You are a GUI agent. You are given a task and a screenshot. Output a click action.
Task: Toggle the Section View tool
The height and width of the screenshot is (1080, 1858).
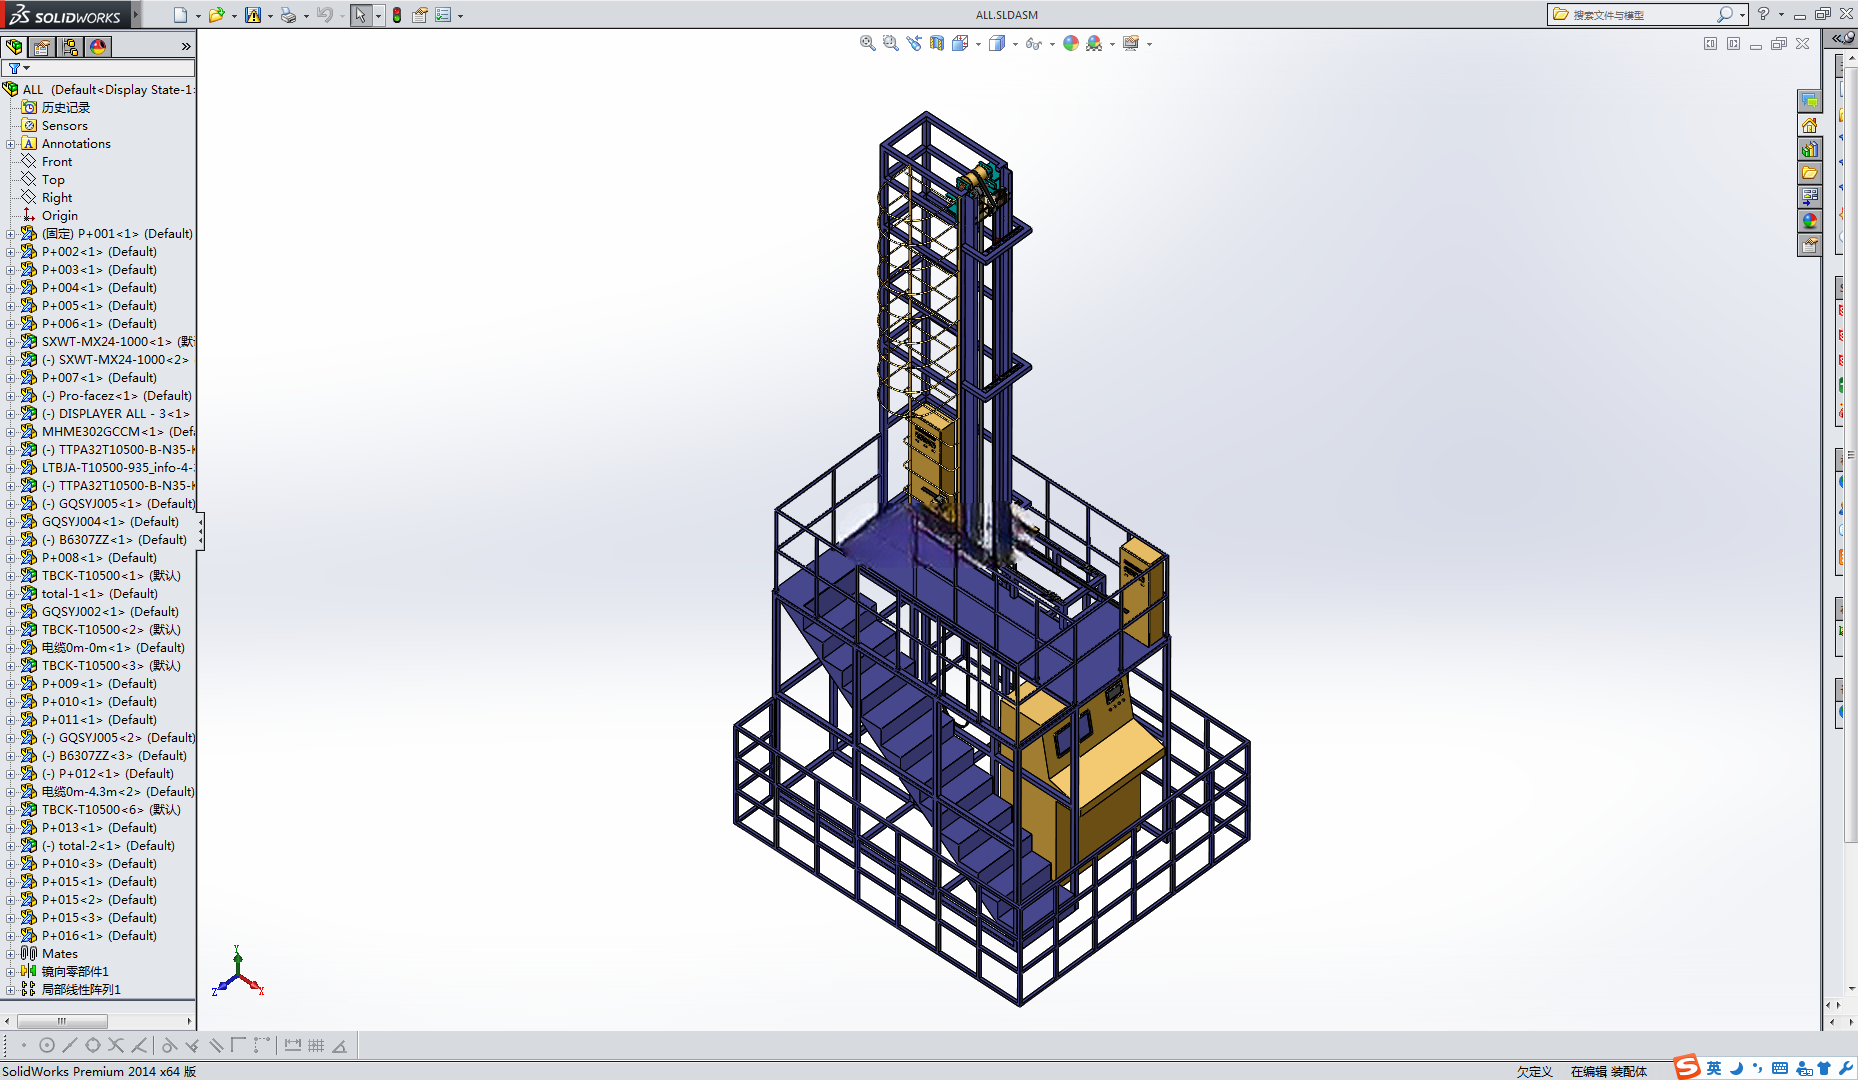pyautogui.click(x=937, y=43)
